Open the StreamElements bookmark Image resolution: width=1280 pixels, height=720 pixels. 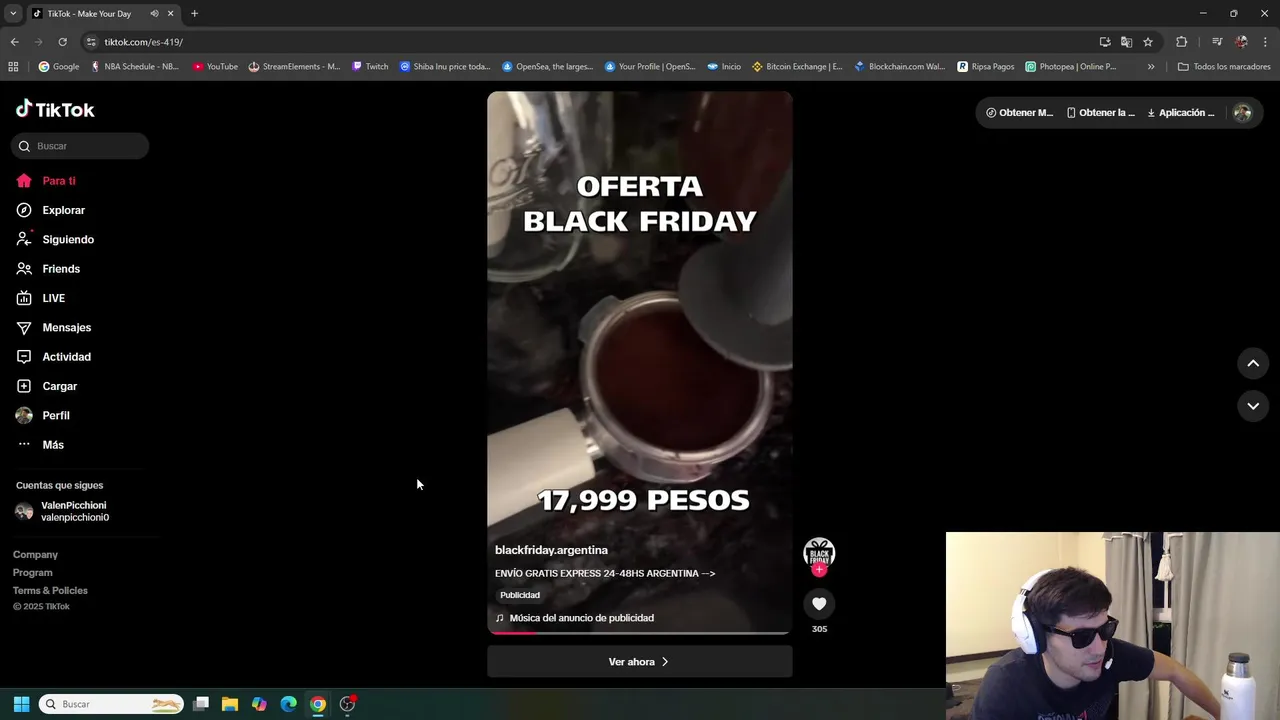coord(294,67)
